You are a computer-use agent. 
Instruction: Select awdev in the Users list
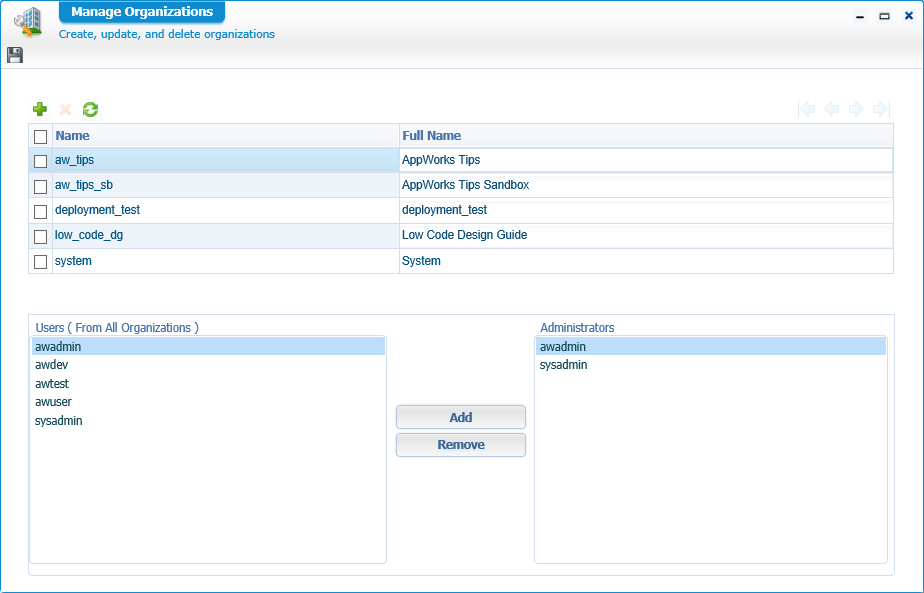tap(208, 365)
